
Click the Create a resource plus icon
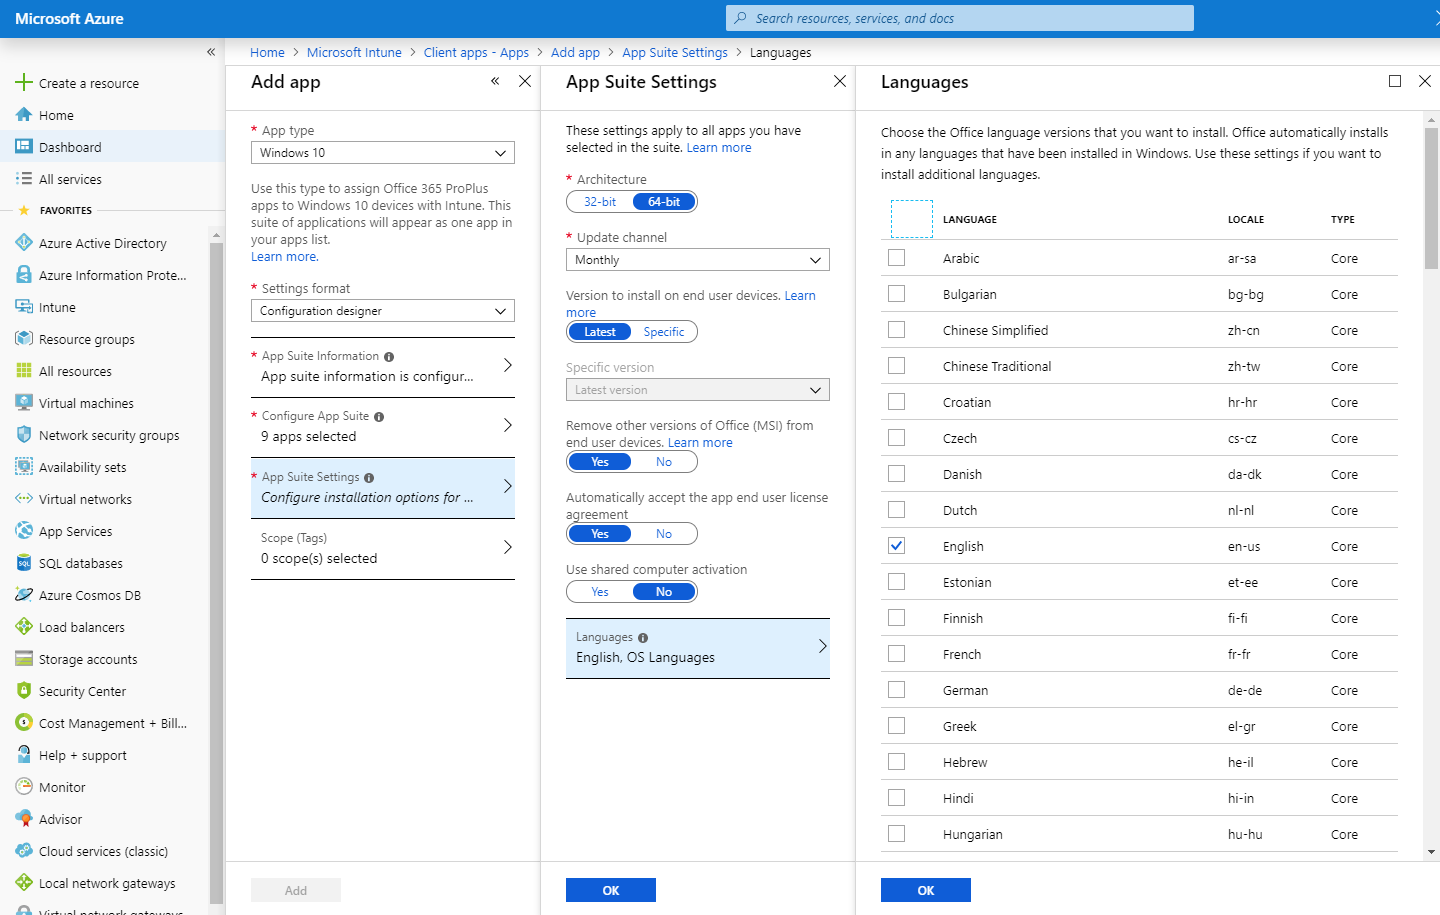(24, 82)
